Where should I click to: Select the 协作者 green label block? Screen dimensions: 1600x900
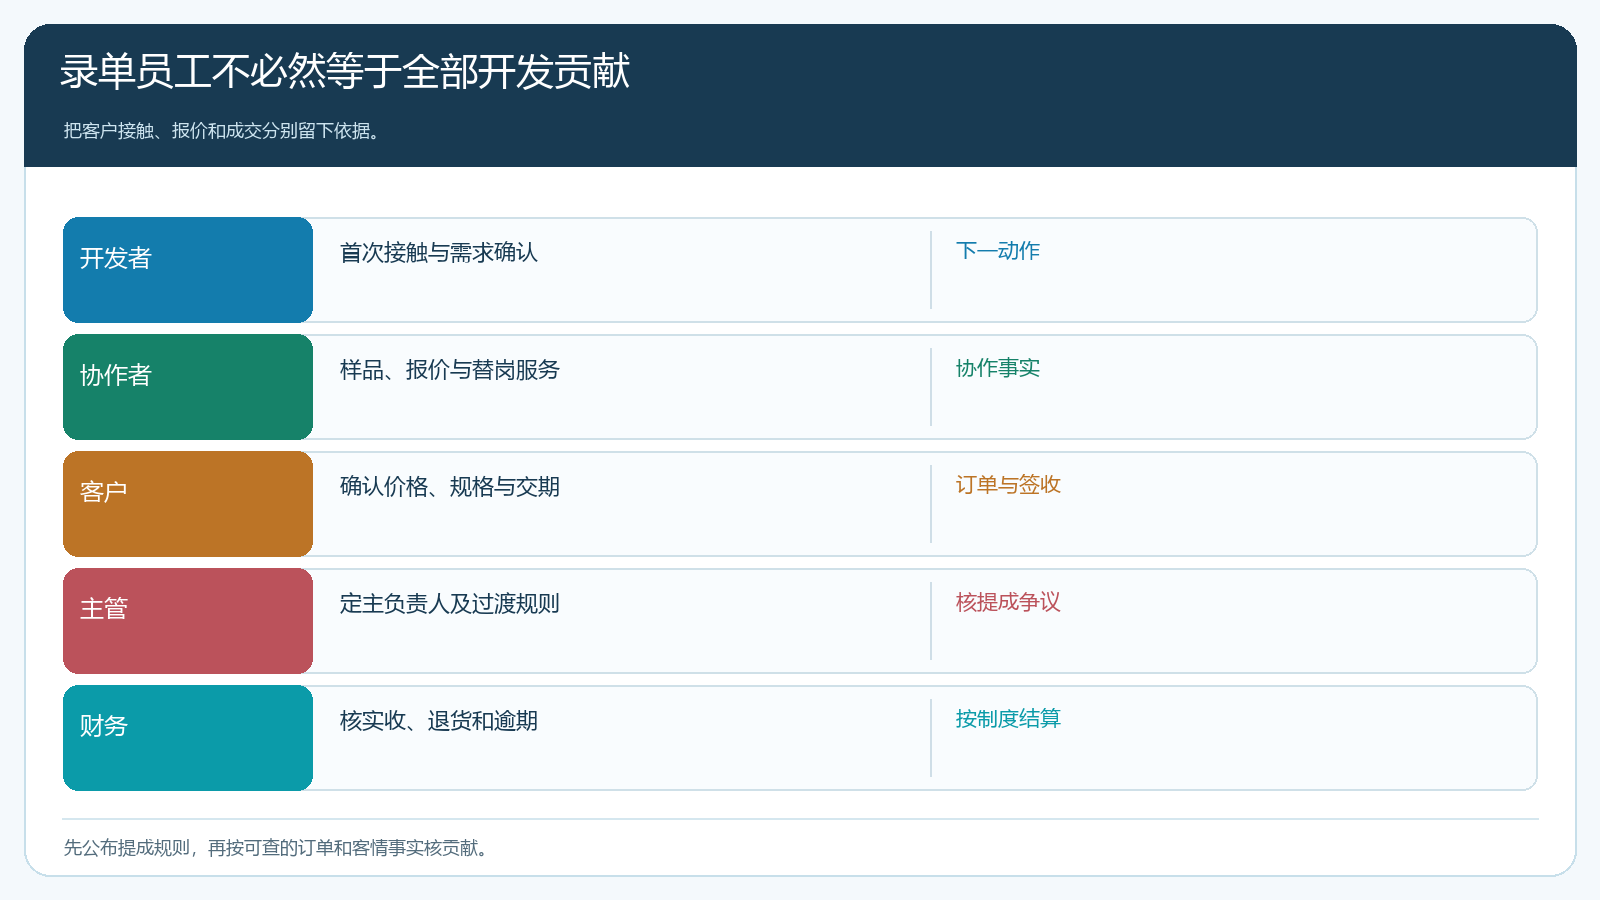coord(188,387)
